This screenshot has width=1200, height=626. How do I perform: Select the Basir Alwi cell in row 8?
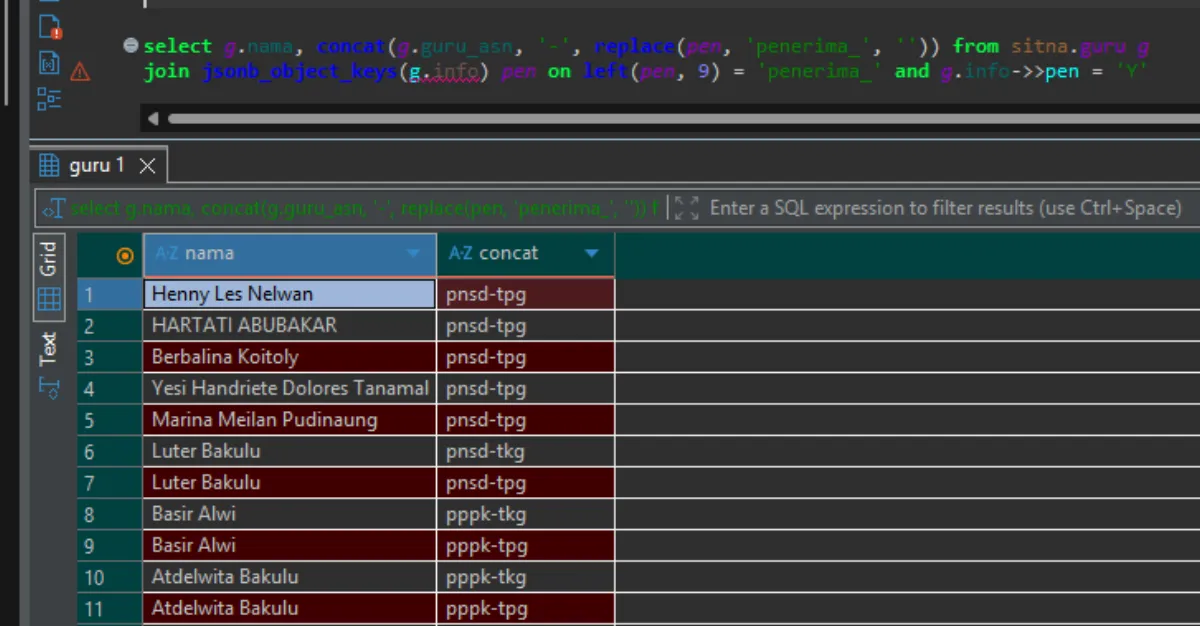[x=290, y=514]
